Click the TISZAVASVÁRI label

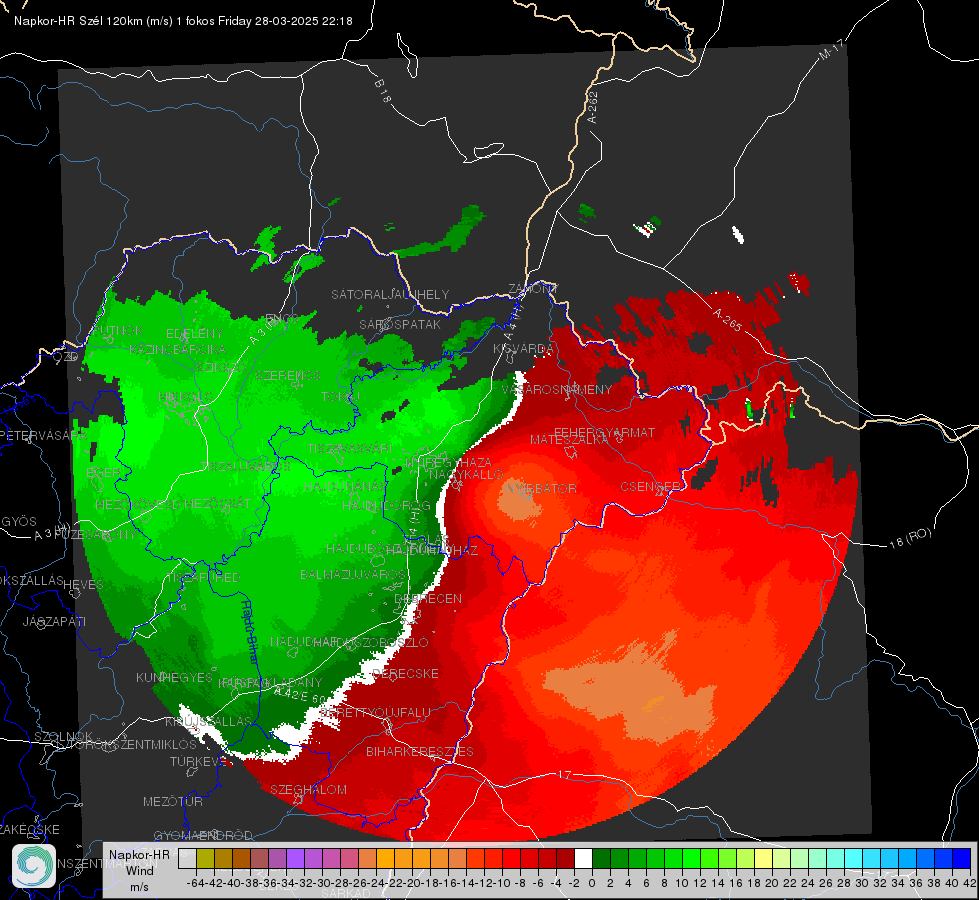pyautogui.click(x=349, y=448)
